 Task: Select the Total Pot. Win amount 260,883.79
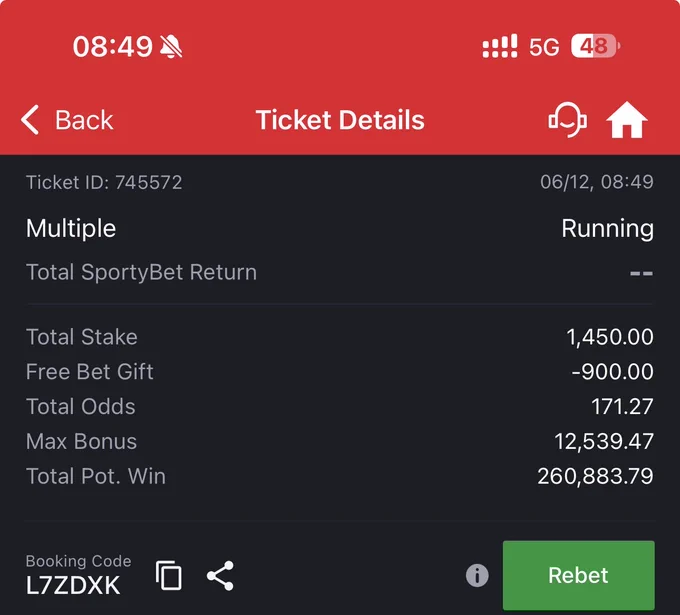click(x=595, y=476)
